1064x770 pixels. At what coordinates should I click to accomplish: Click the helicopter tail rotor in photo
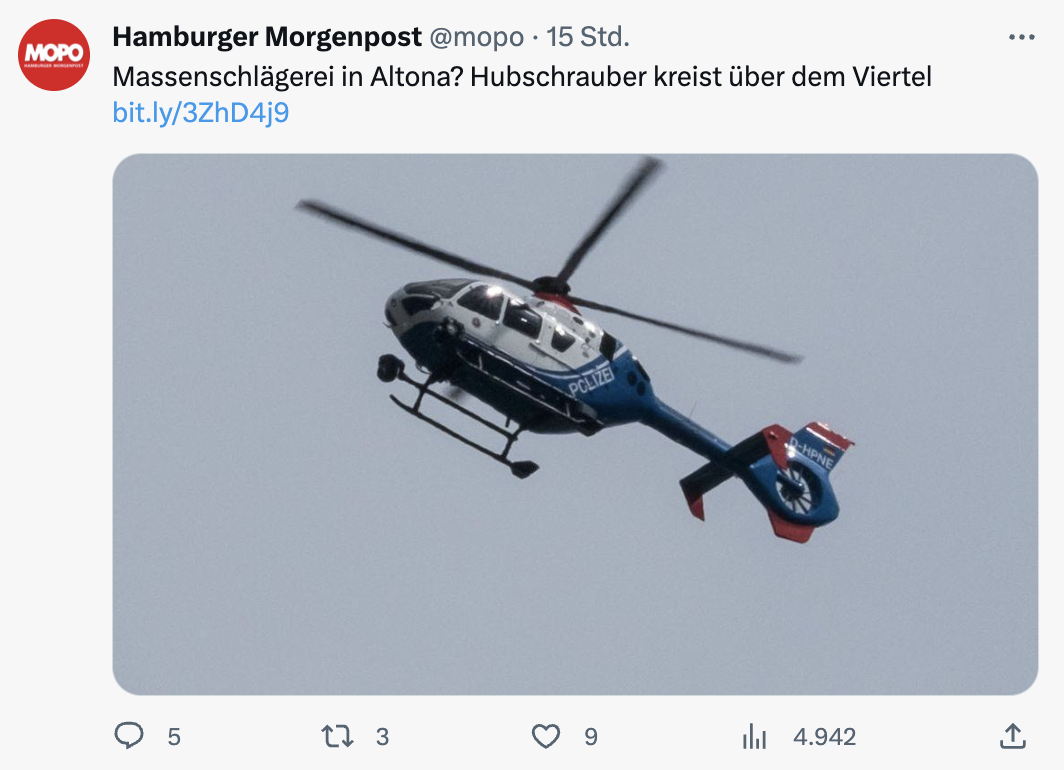[798, 490]
